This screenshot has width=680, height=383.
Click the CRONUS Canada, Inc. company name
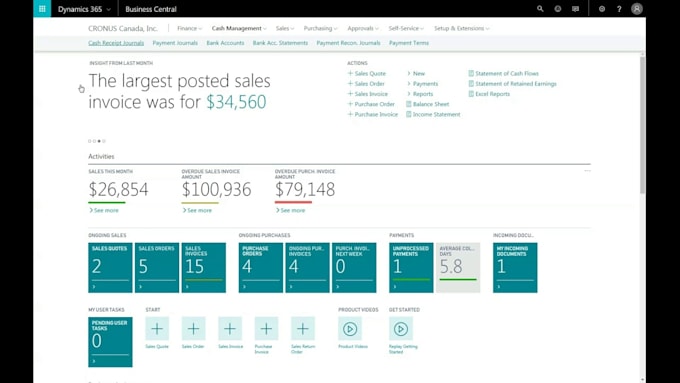click(x=123, y=29)
